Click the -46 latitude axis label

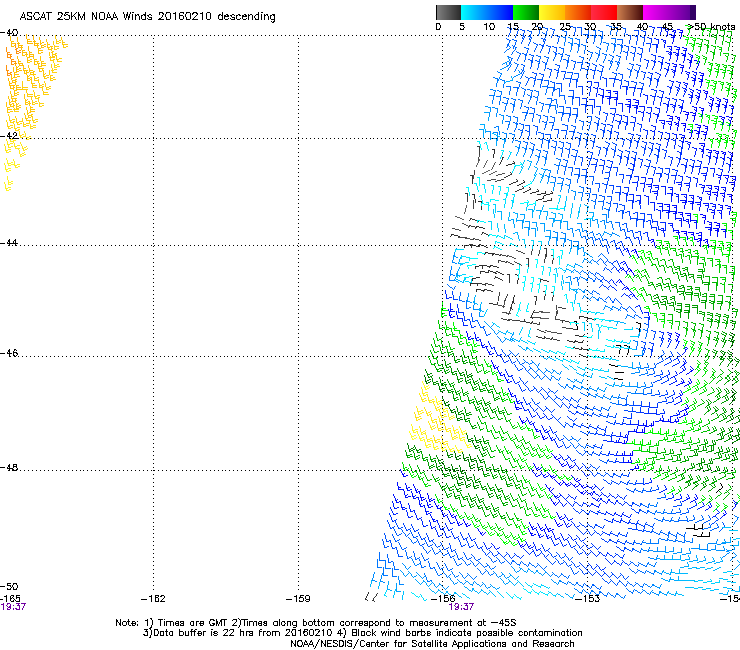click(x=9, y=353)
